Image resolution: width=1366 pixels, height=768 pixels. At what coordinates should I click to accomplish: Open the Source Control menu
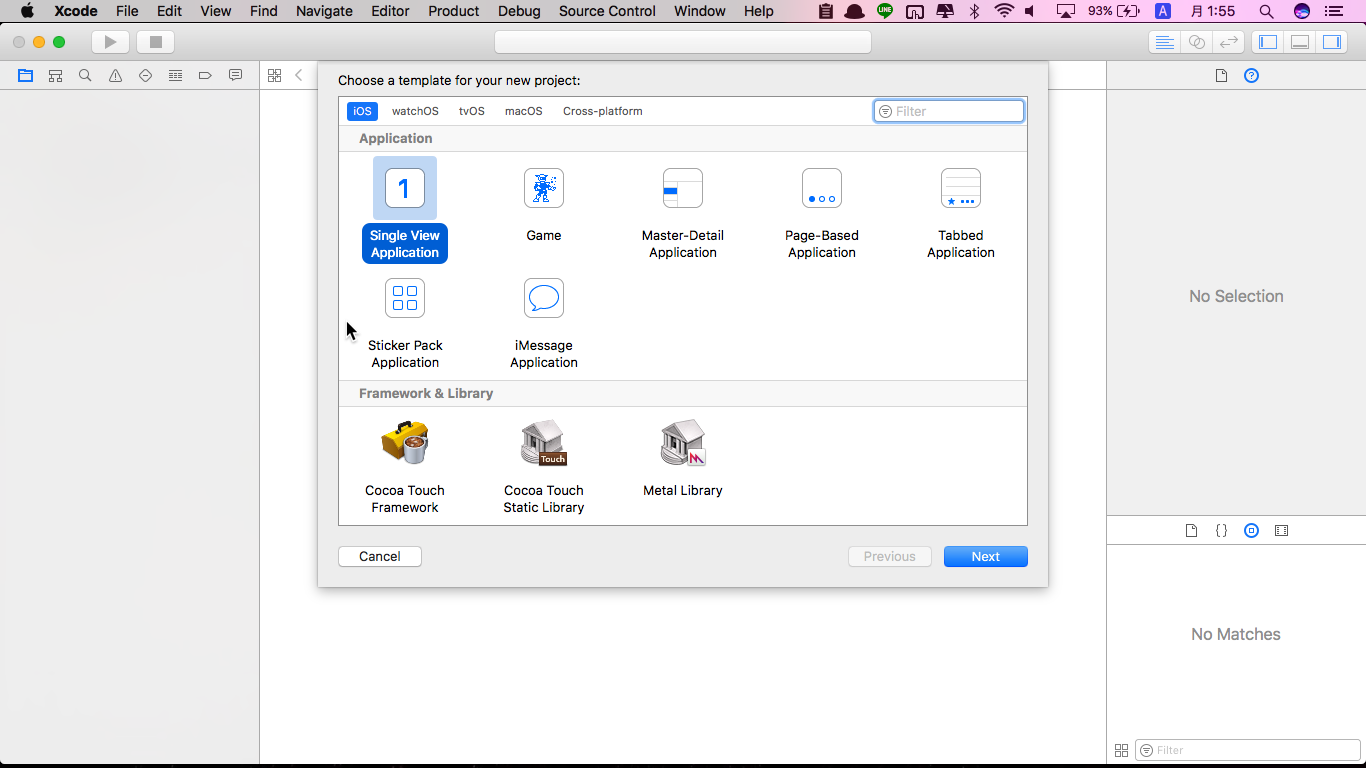(x=607, y=11)
